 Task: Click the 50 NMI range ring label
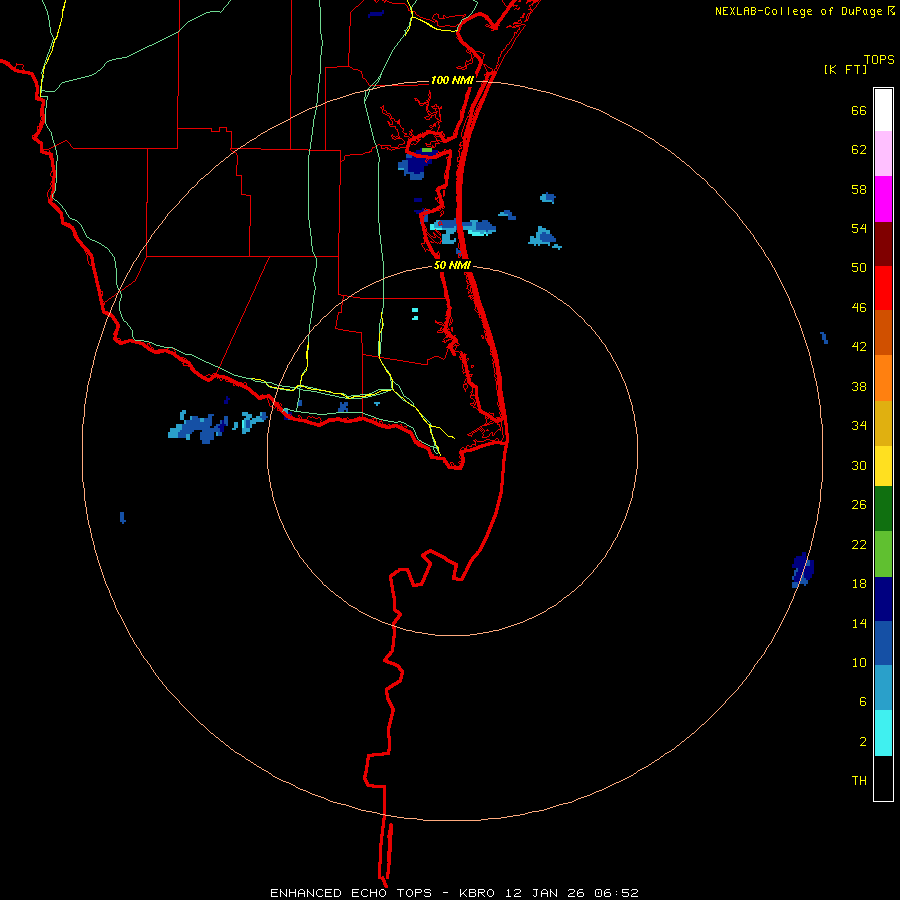pyautogui.click(x=452, y=265)
